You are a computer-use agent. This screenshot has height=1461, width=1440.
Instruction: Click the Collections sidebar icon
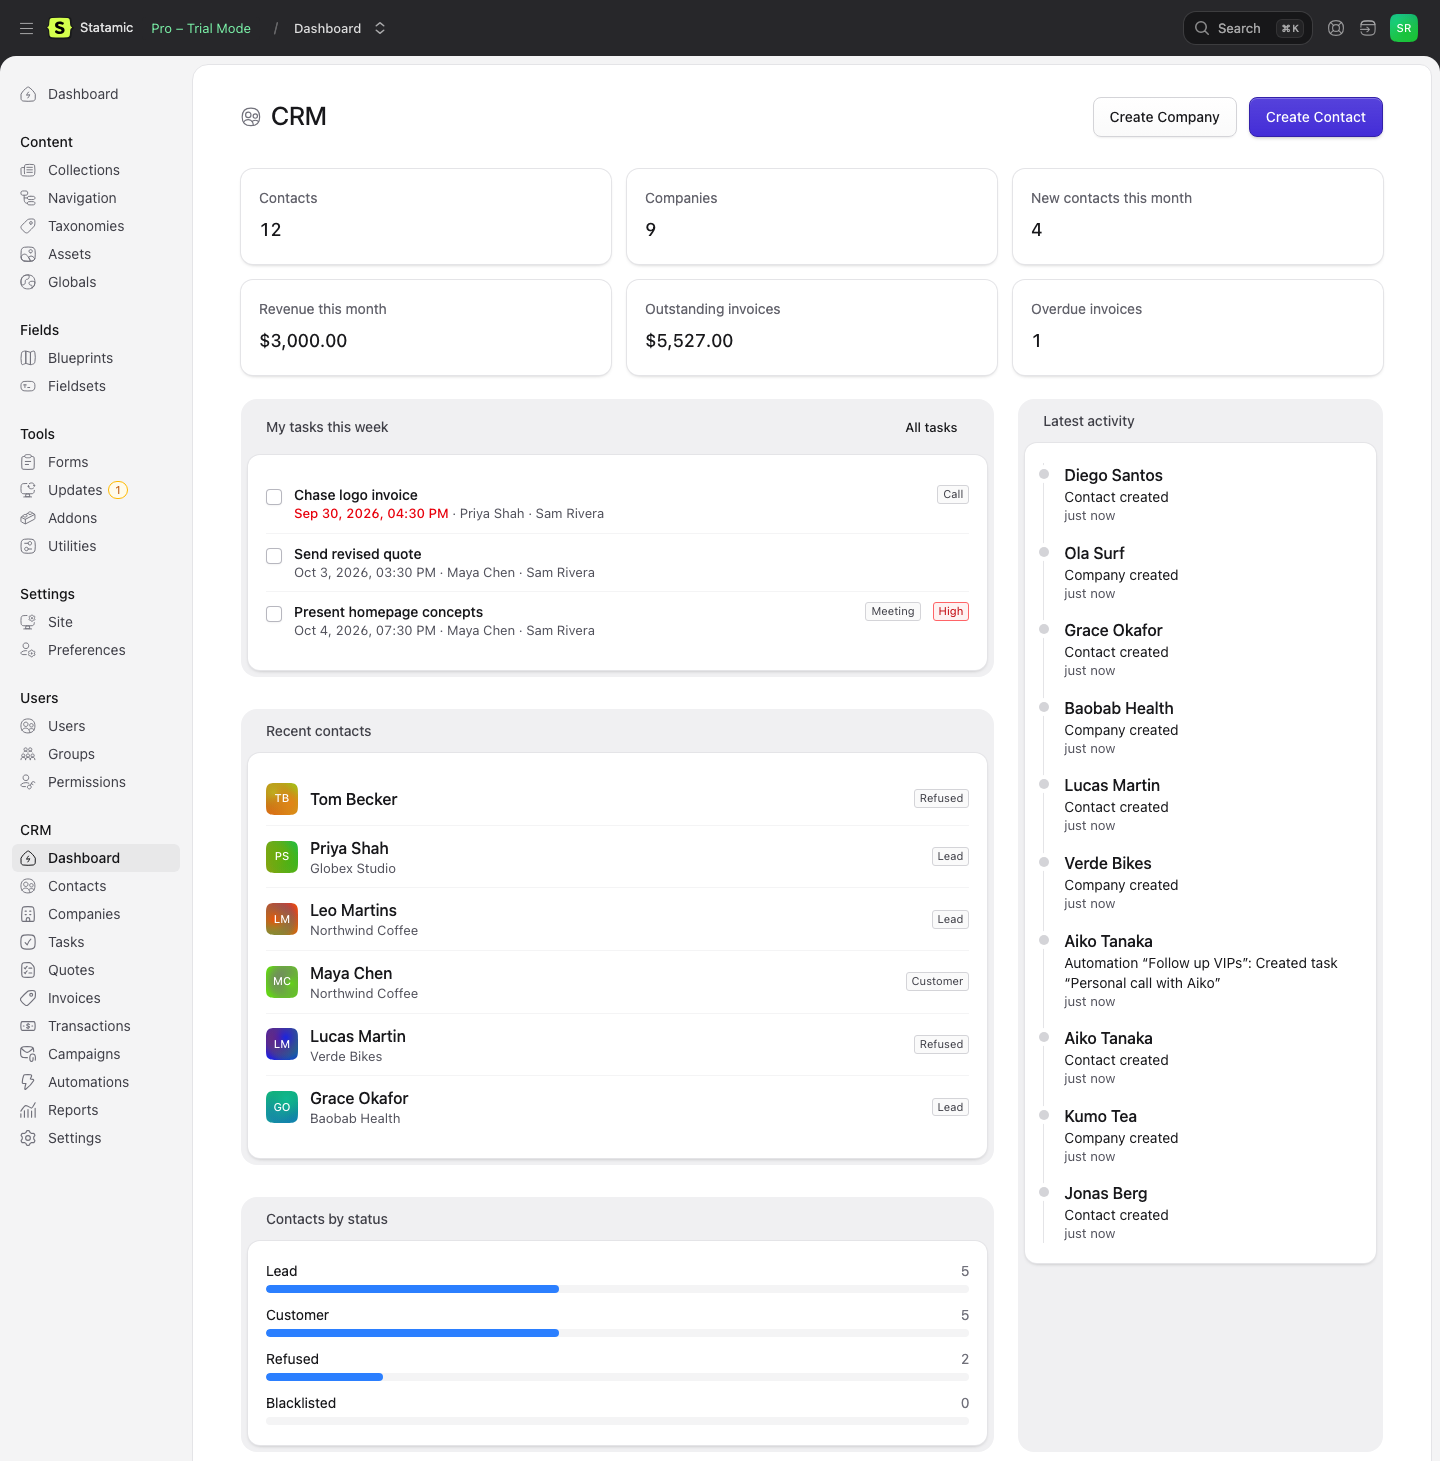pos(28,170)
